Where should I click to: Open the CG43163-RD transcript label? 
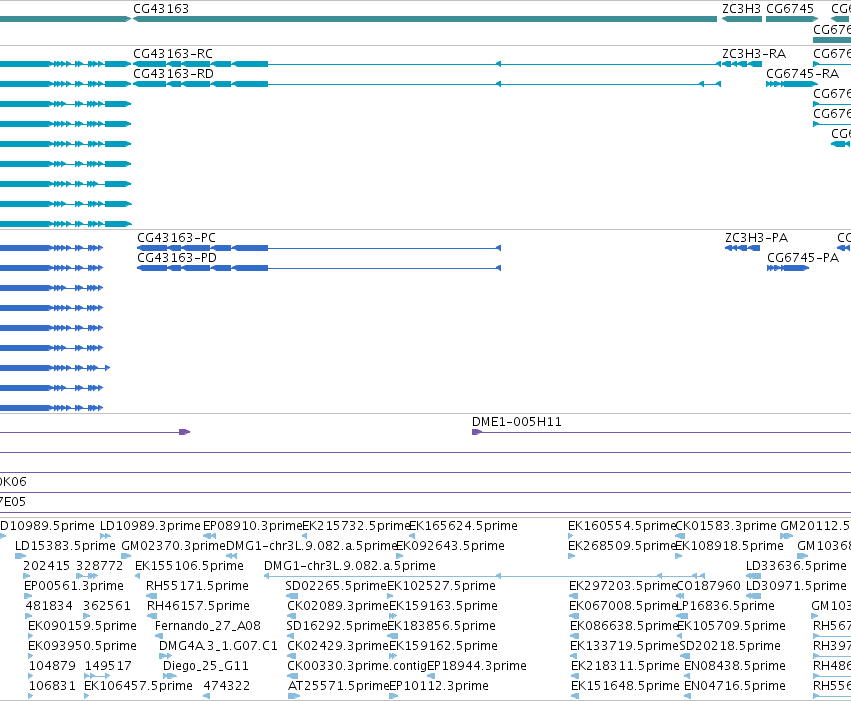click(x=174, y=74)
